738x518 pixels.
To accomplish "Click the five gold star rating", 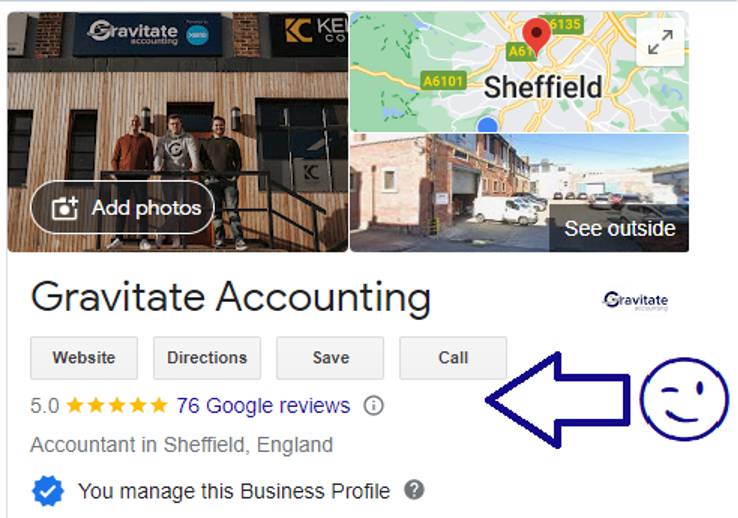I will coord(117,405).
